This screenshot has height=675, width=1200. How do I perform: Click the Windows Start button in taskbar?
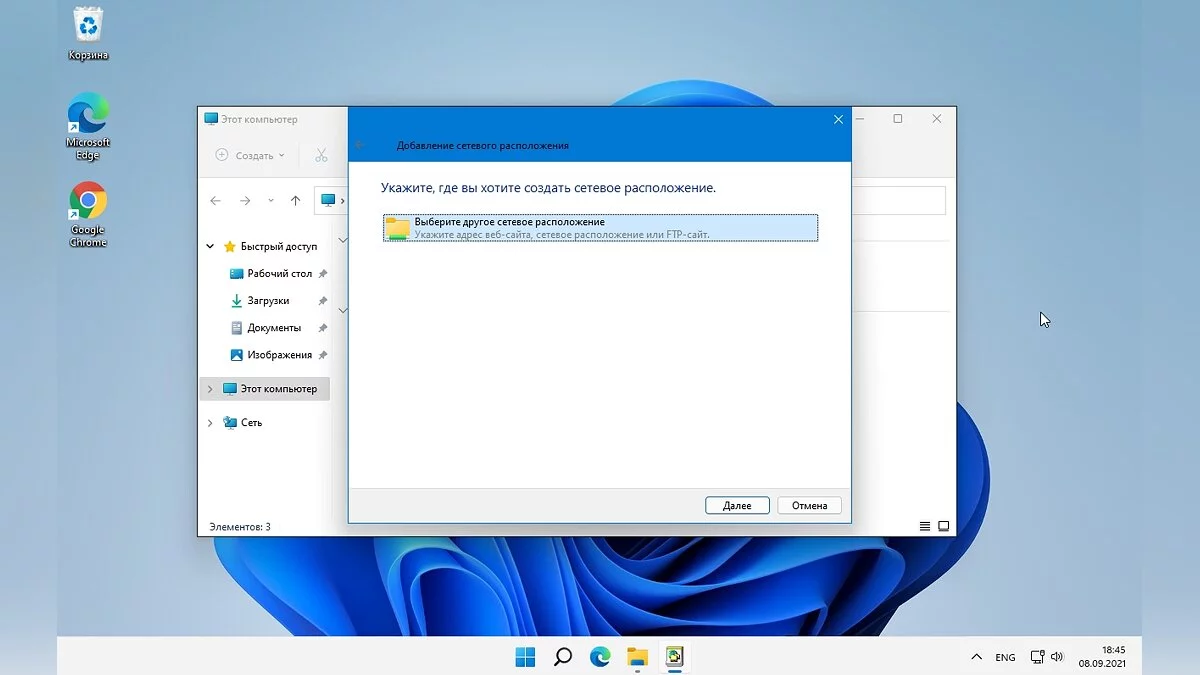525,657
